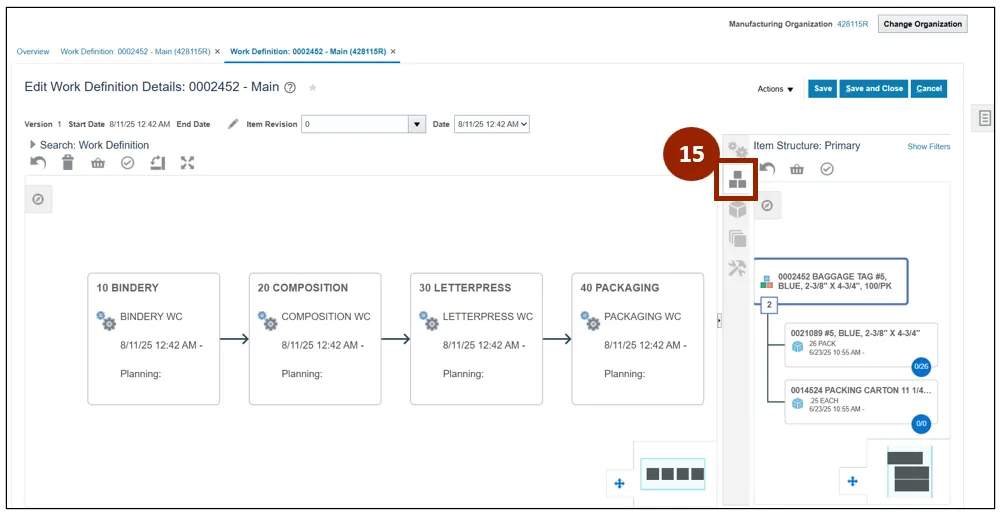Viewport: 1001px width, 516px height.
Task: Click the blue cube icon on component 0021089
Action: click(797, 347)
